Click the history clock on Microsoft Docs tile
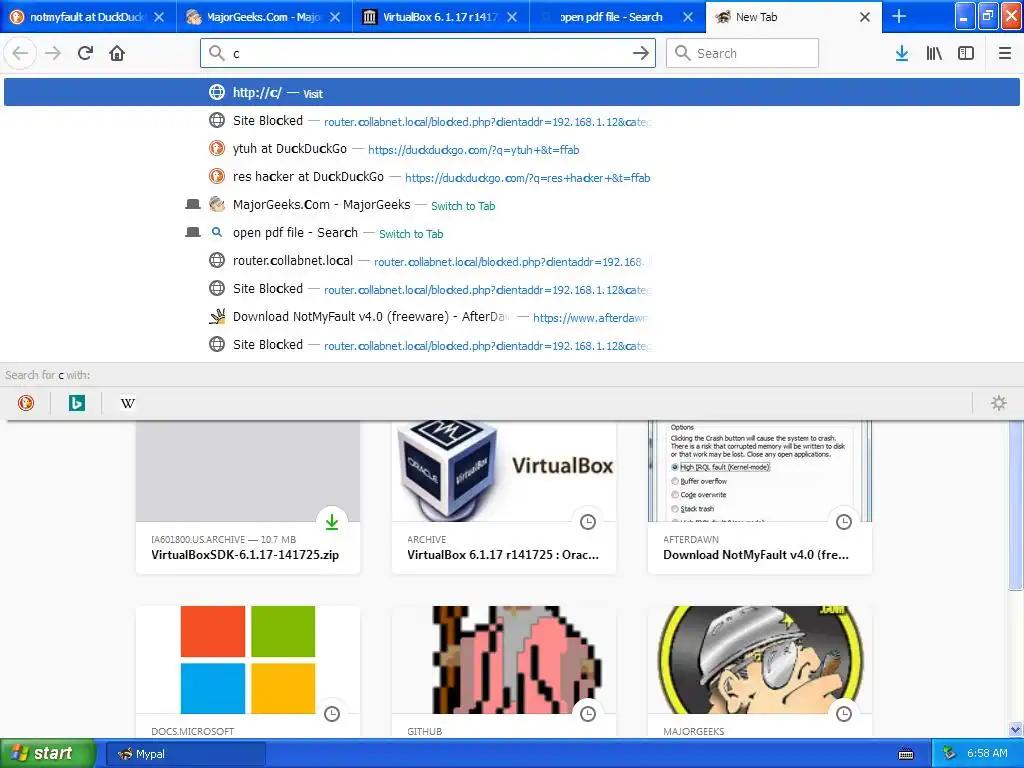Screen dimensions: 1024x768 [332, 714]
